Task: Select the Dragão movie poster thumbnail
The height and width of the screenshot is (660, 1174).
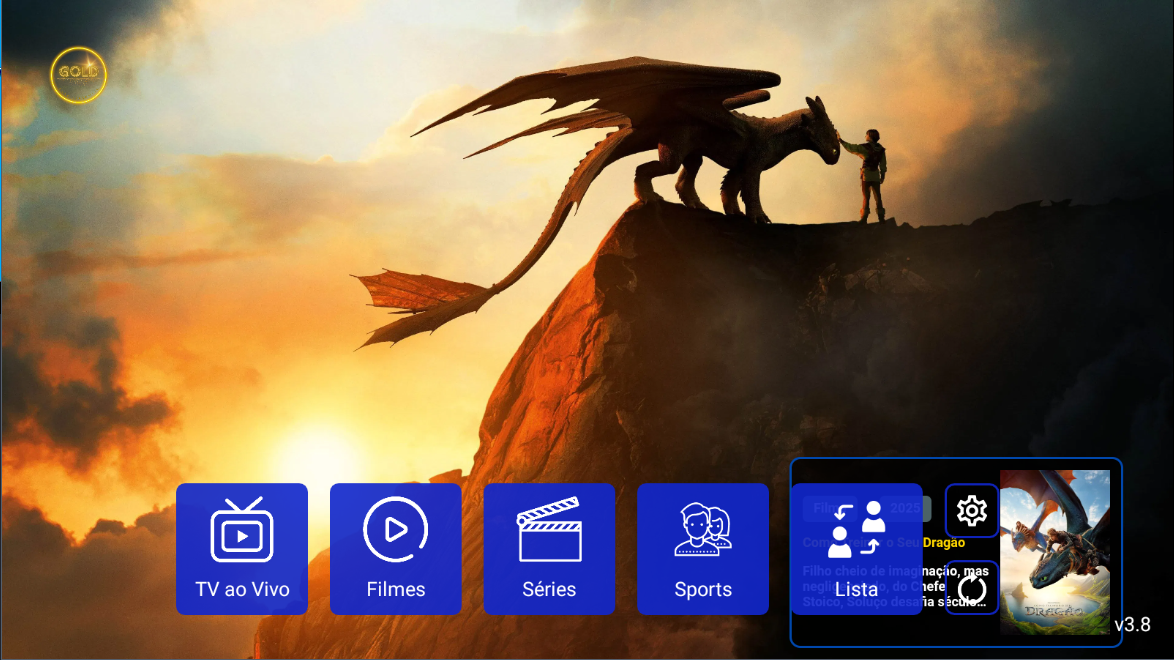Action: click(x=1055, y=552)
